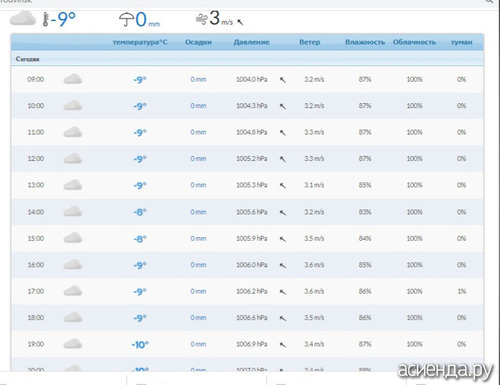Select the Давление column header
The image size is (500, 385).
(251, 42)
